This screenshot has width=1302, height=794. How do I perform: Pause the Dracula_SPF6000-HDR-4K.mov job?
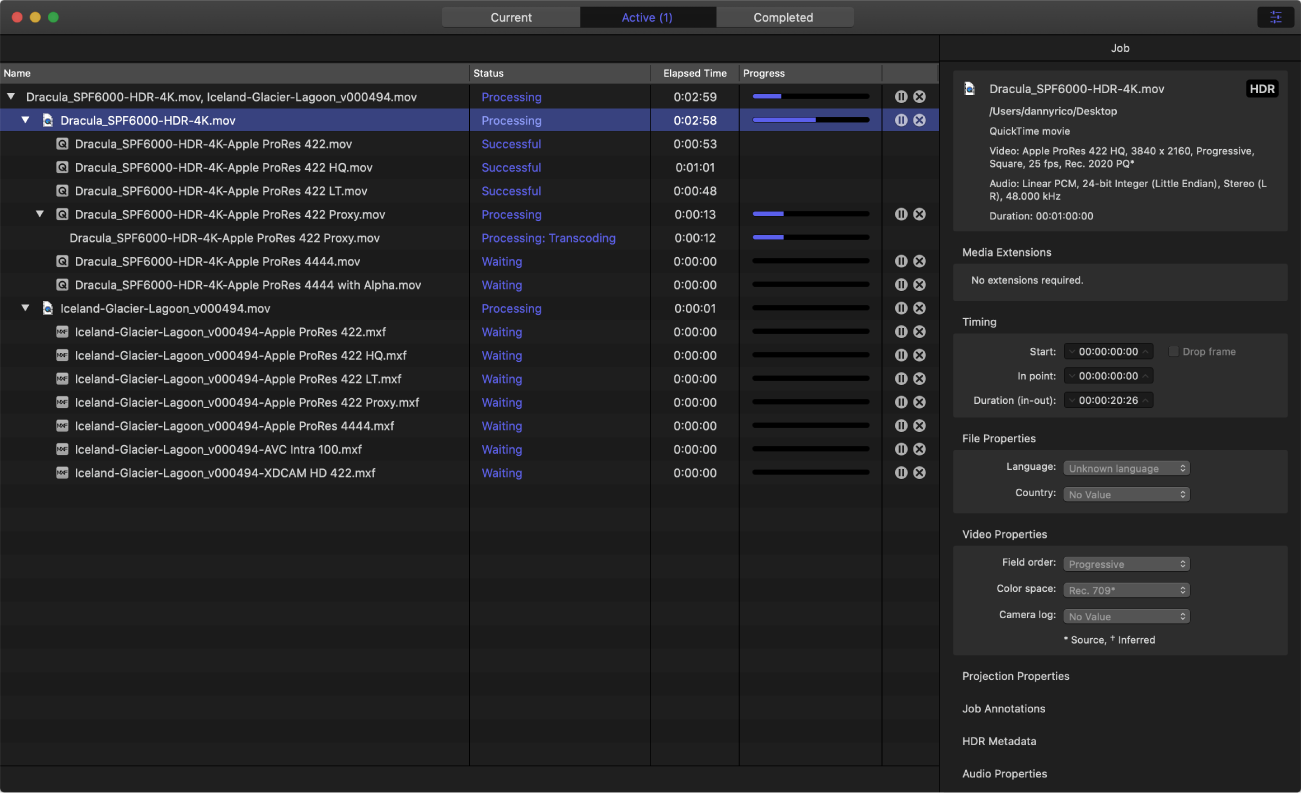pos(901,121)
